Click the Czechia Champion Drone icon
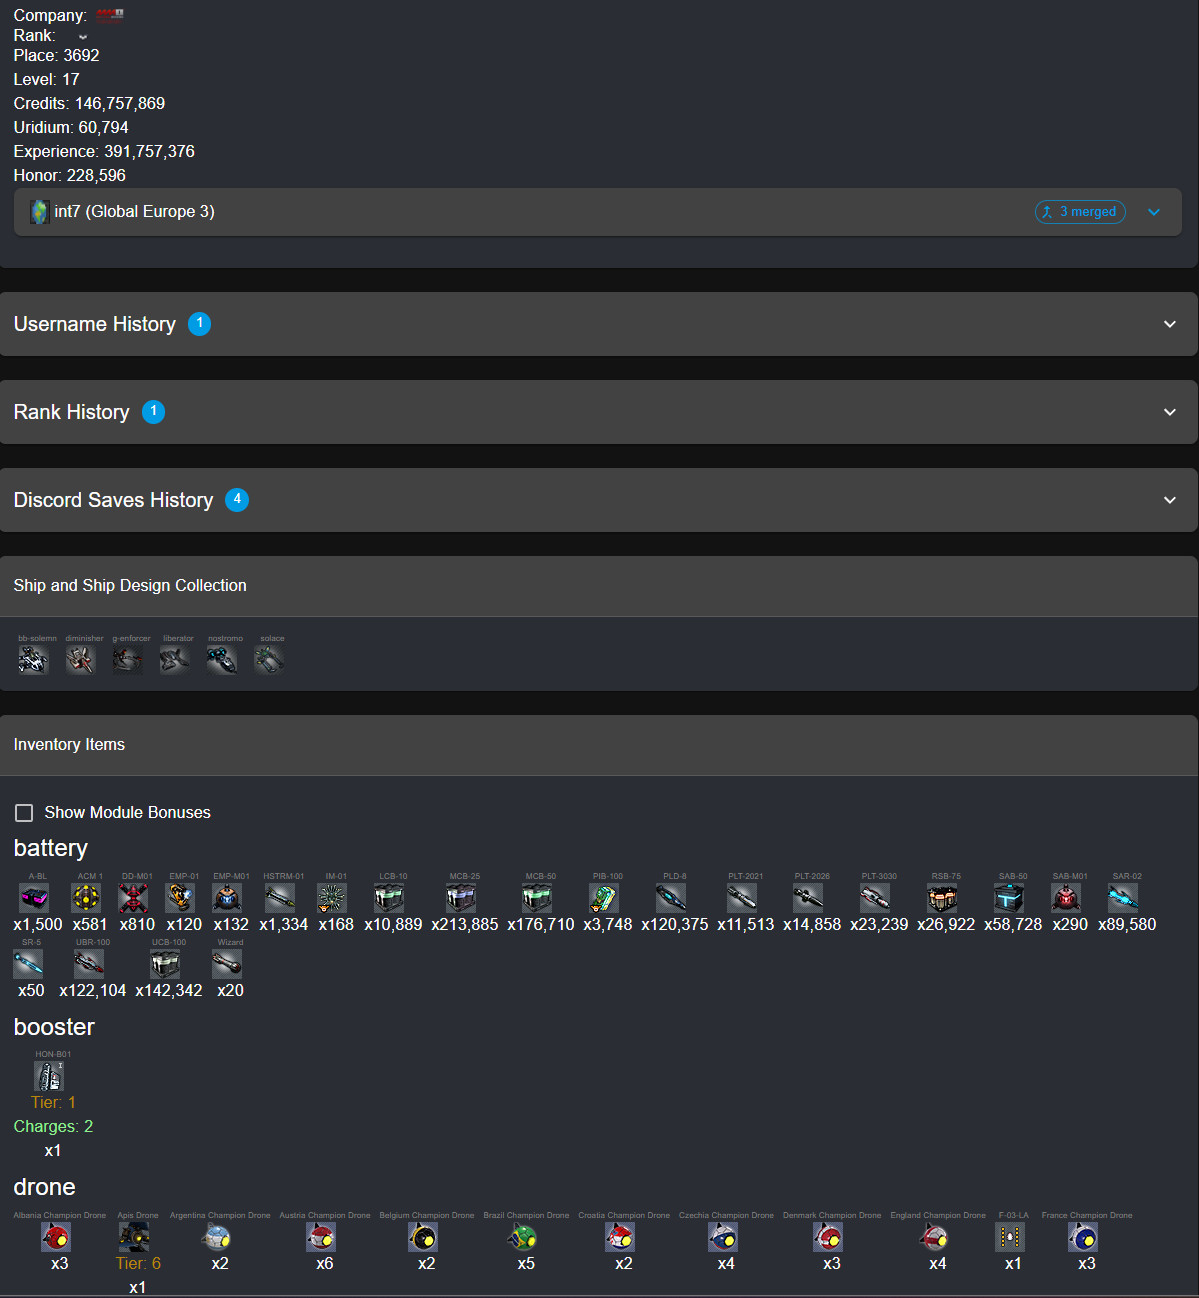 pyautogui.click(x=723, y=1237)
